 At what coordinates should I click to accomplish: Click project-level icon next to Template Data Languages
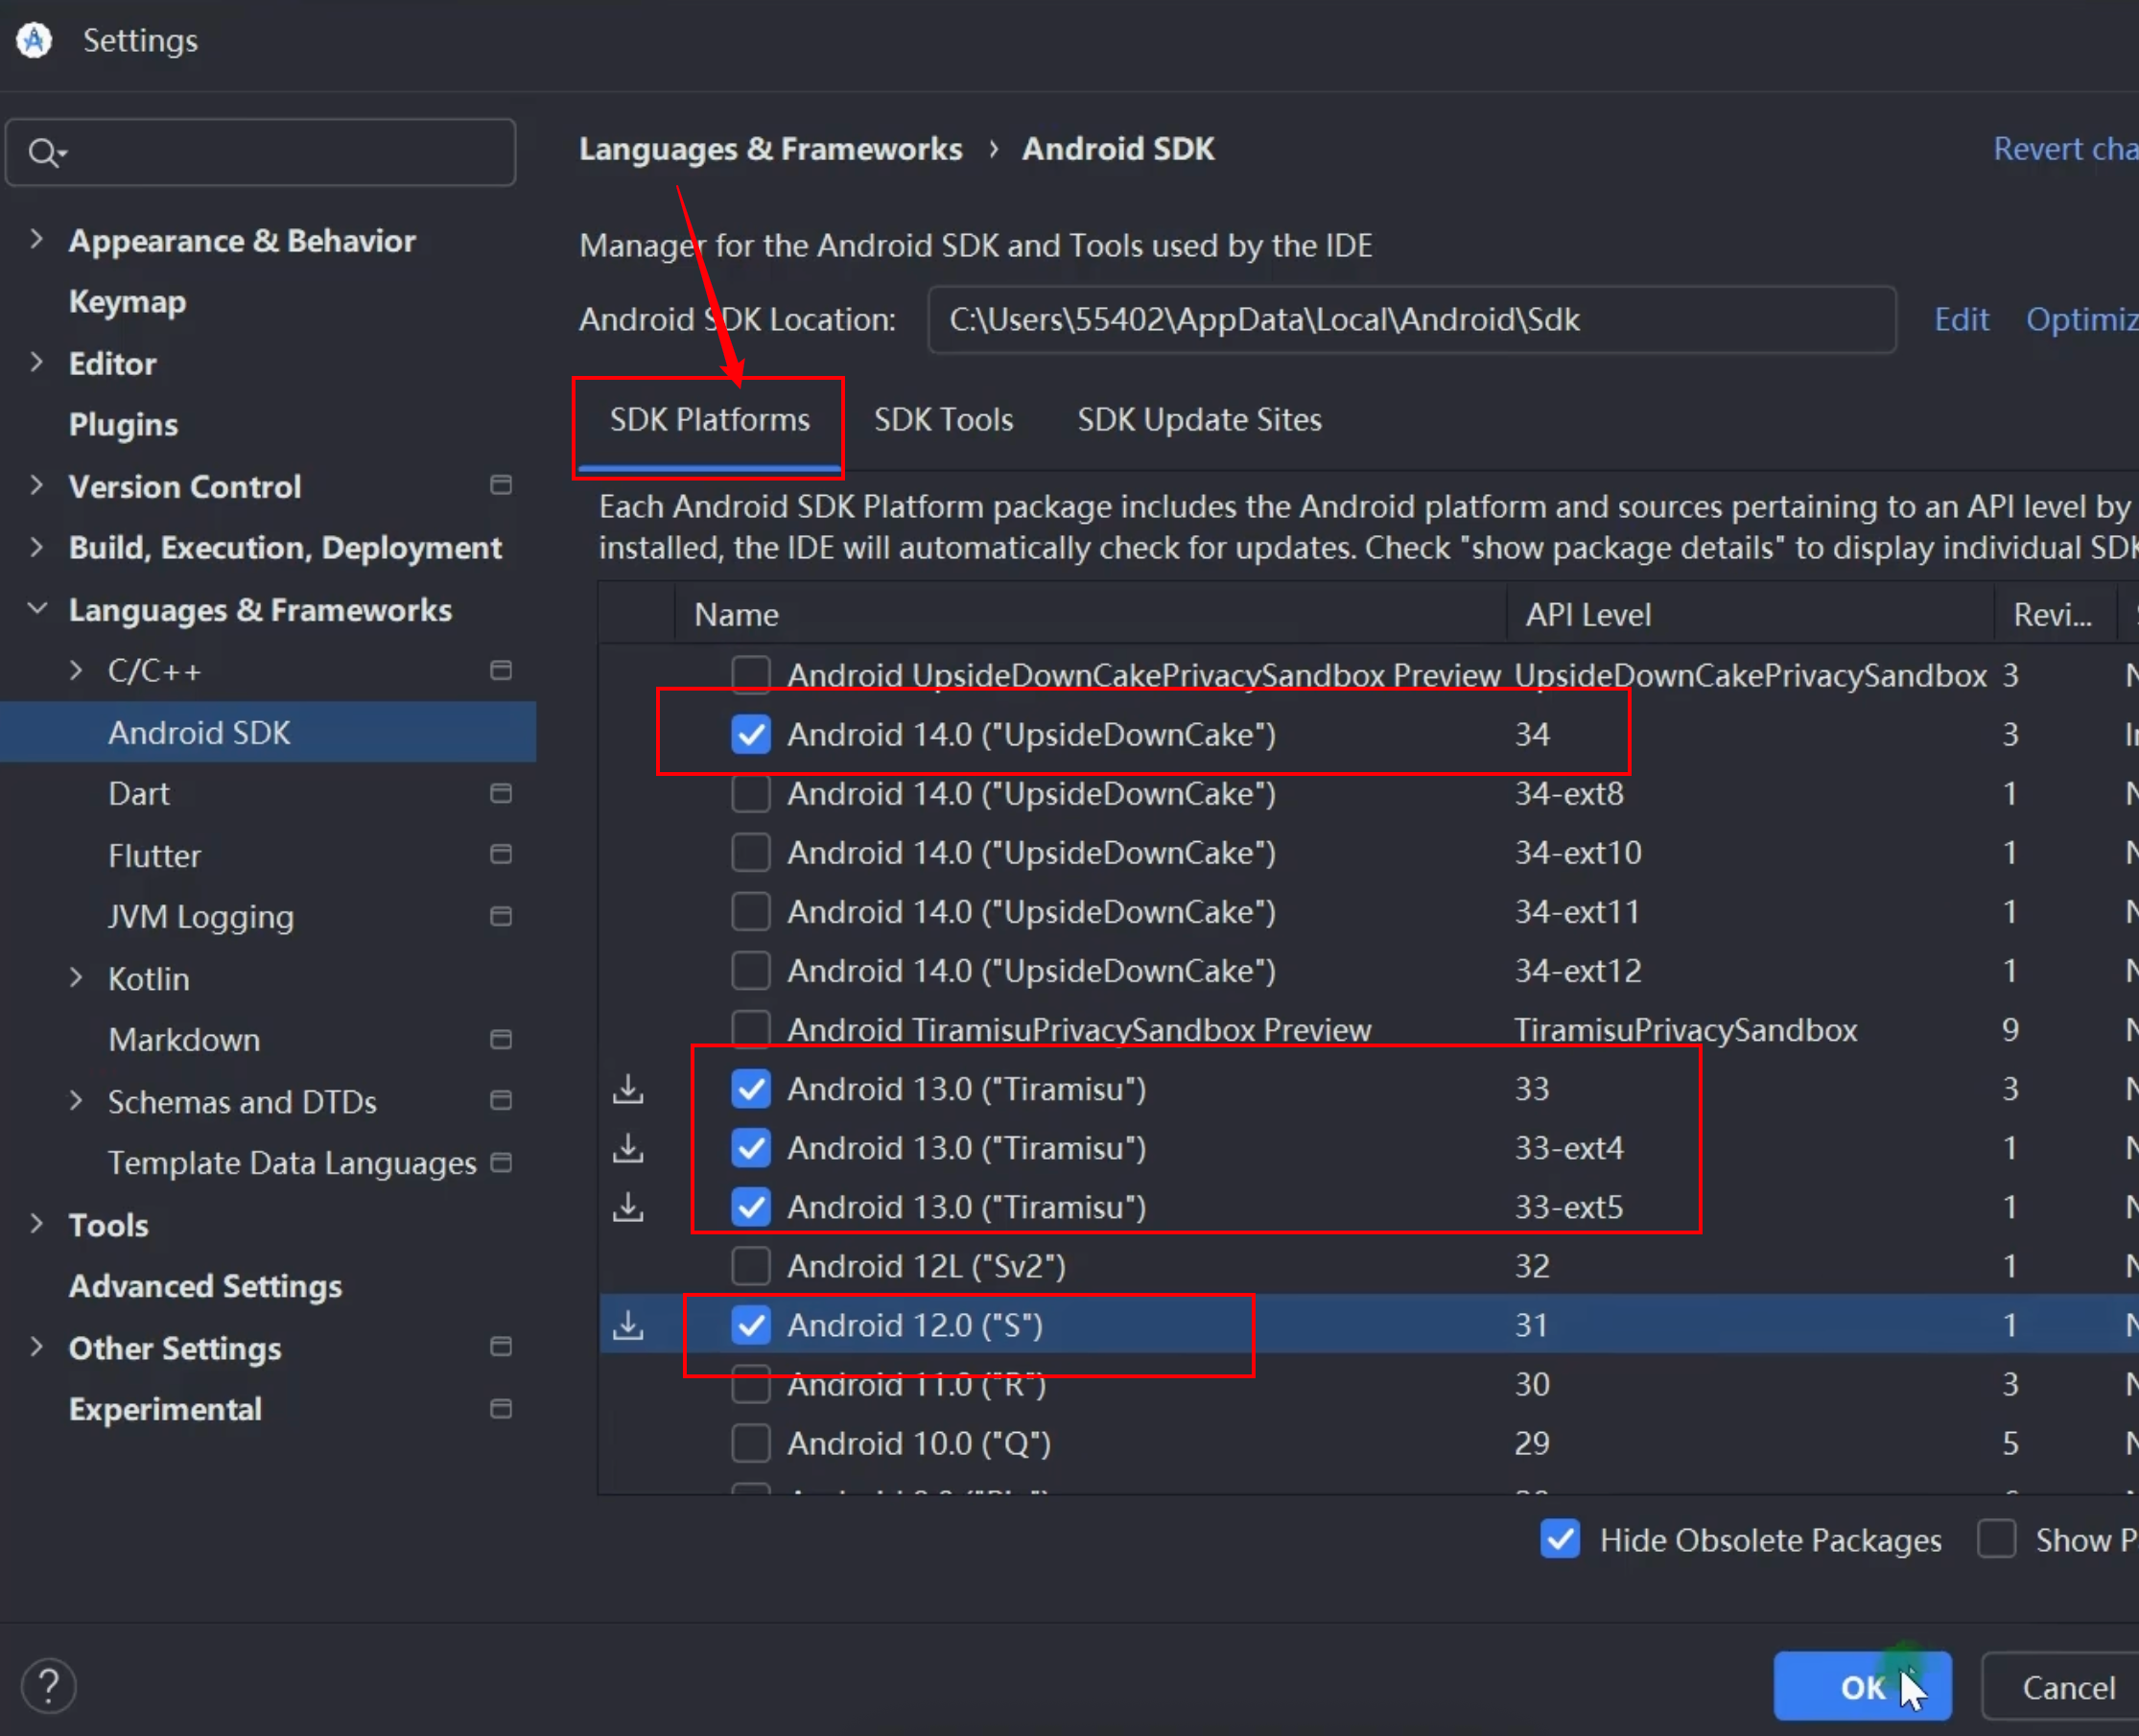tap(501, 1162)
